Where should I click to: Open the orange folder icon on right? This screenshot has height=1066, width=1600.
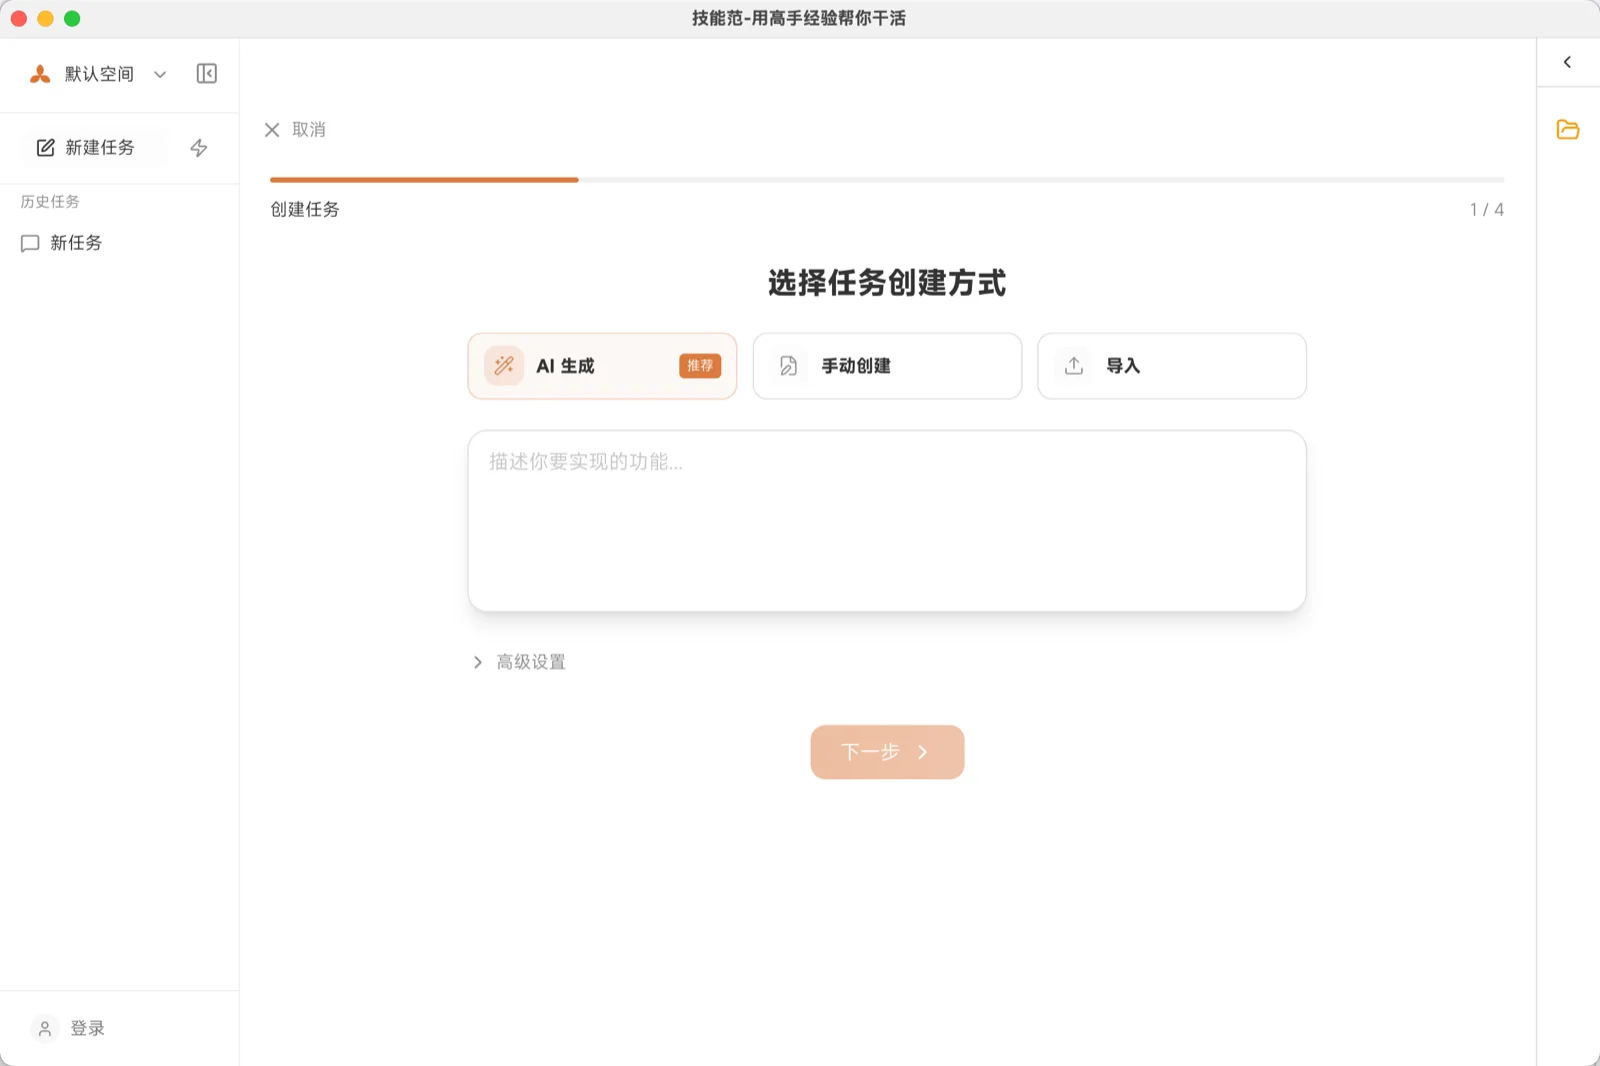[1567, 130]
